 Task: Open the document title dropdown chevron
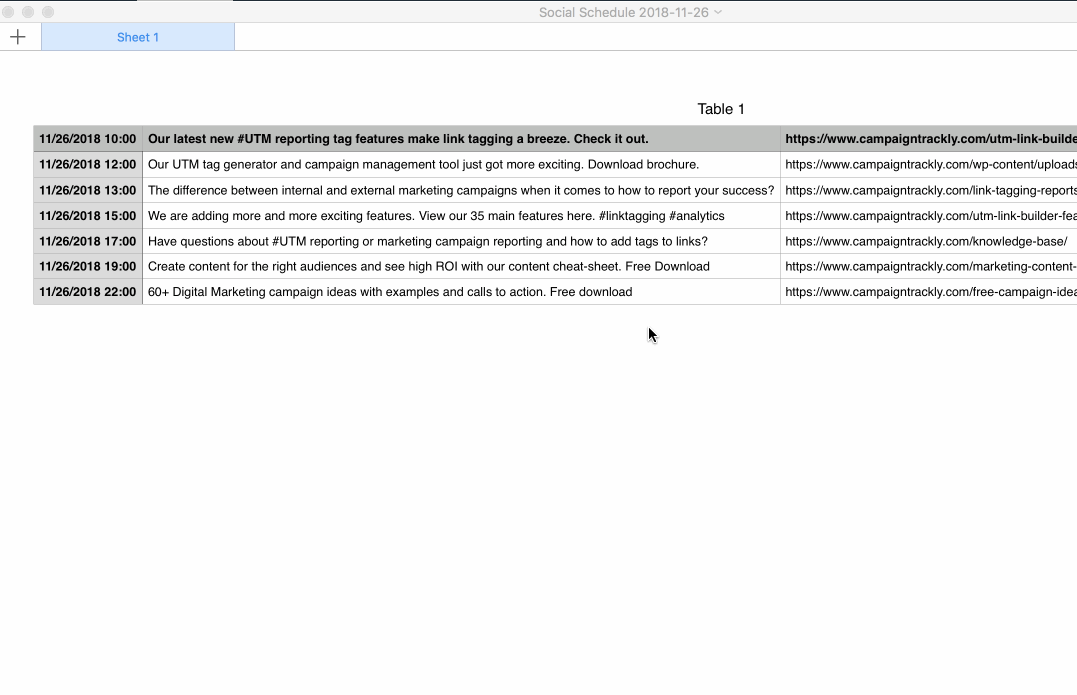[718, 12]
